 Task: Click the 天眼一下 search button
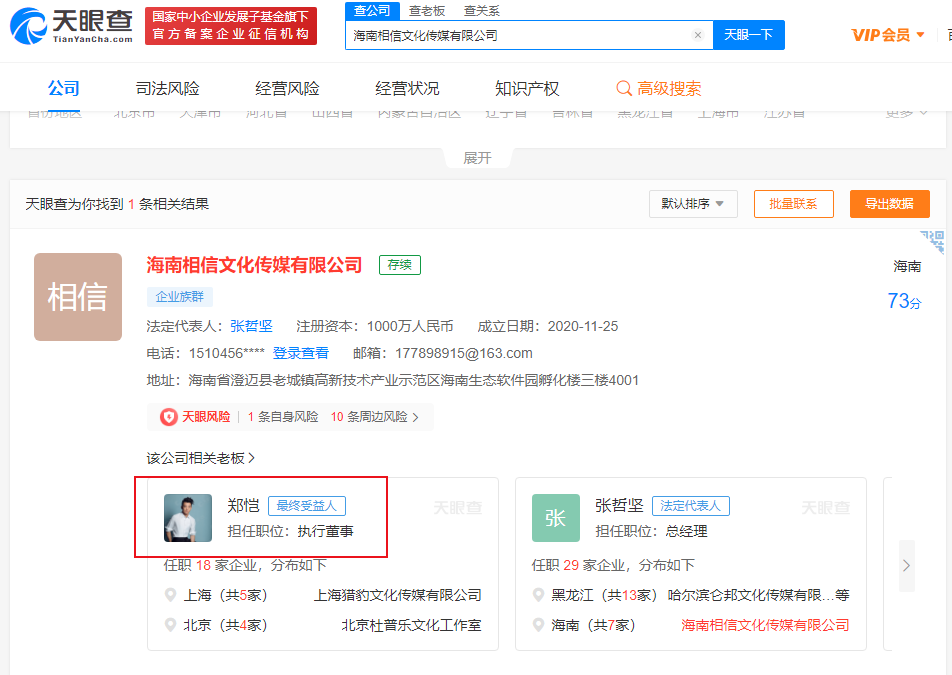tap(749, 34)
